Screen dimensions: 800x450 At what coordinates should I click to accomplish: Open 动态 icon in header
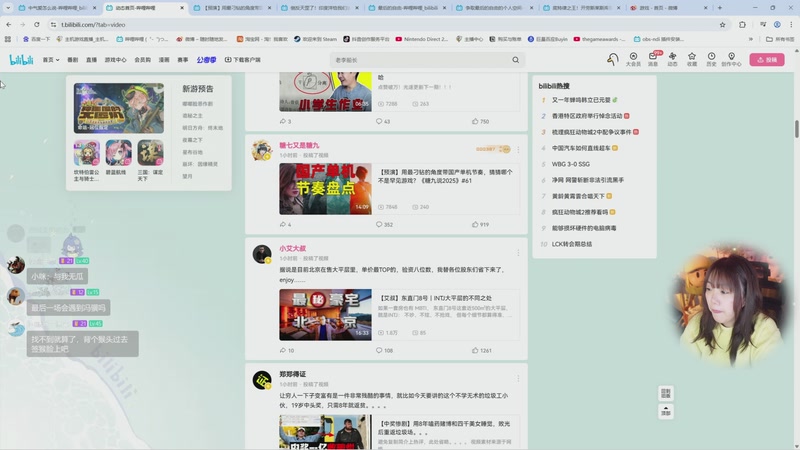(x=672, y=59)
